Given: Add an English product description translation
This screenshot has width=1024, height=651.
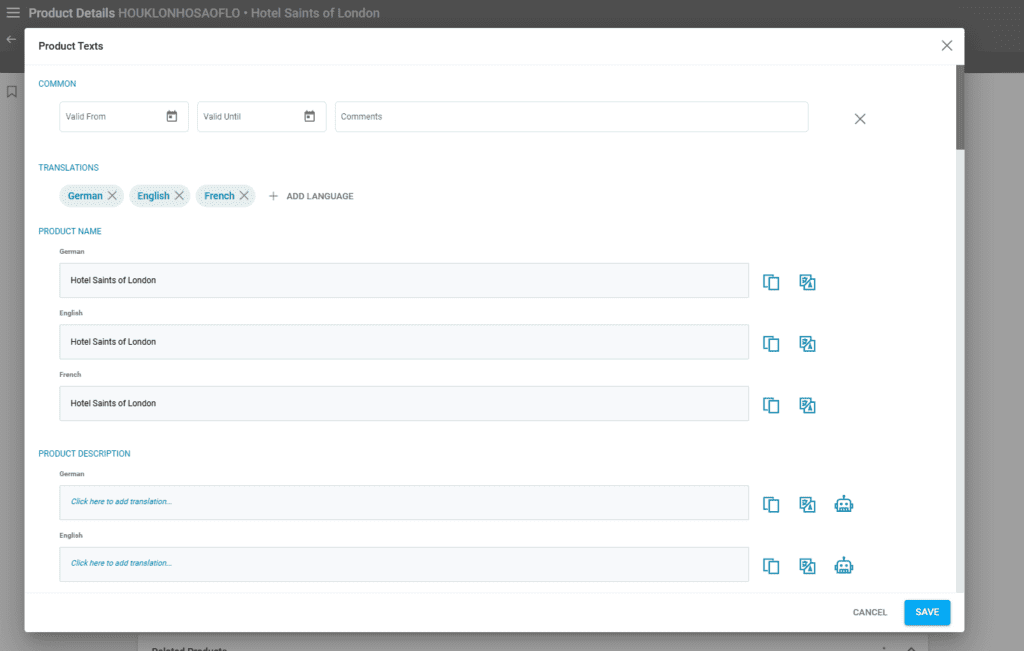Looking at the screenshot, I should click(x=404, y=564).
